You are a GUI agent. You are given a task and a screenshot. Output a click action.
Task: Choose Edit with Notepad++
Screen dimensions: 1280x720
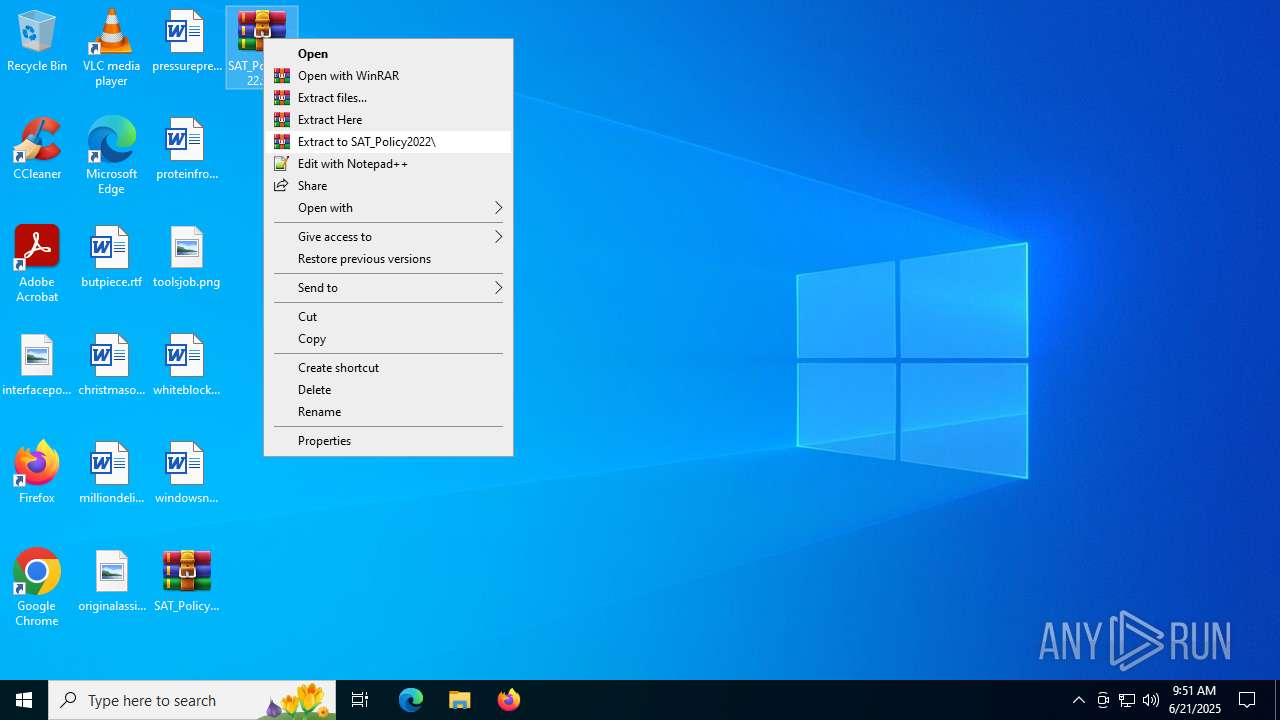click(x=388, y=164)
